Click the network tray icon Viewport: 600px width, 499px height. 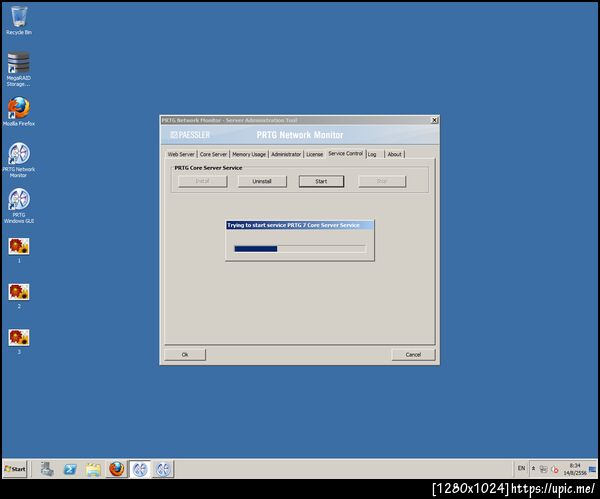click(x=543, y=470)
